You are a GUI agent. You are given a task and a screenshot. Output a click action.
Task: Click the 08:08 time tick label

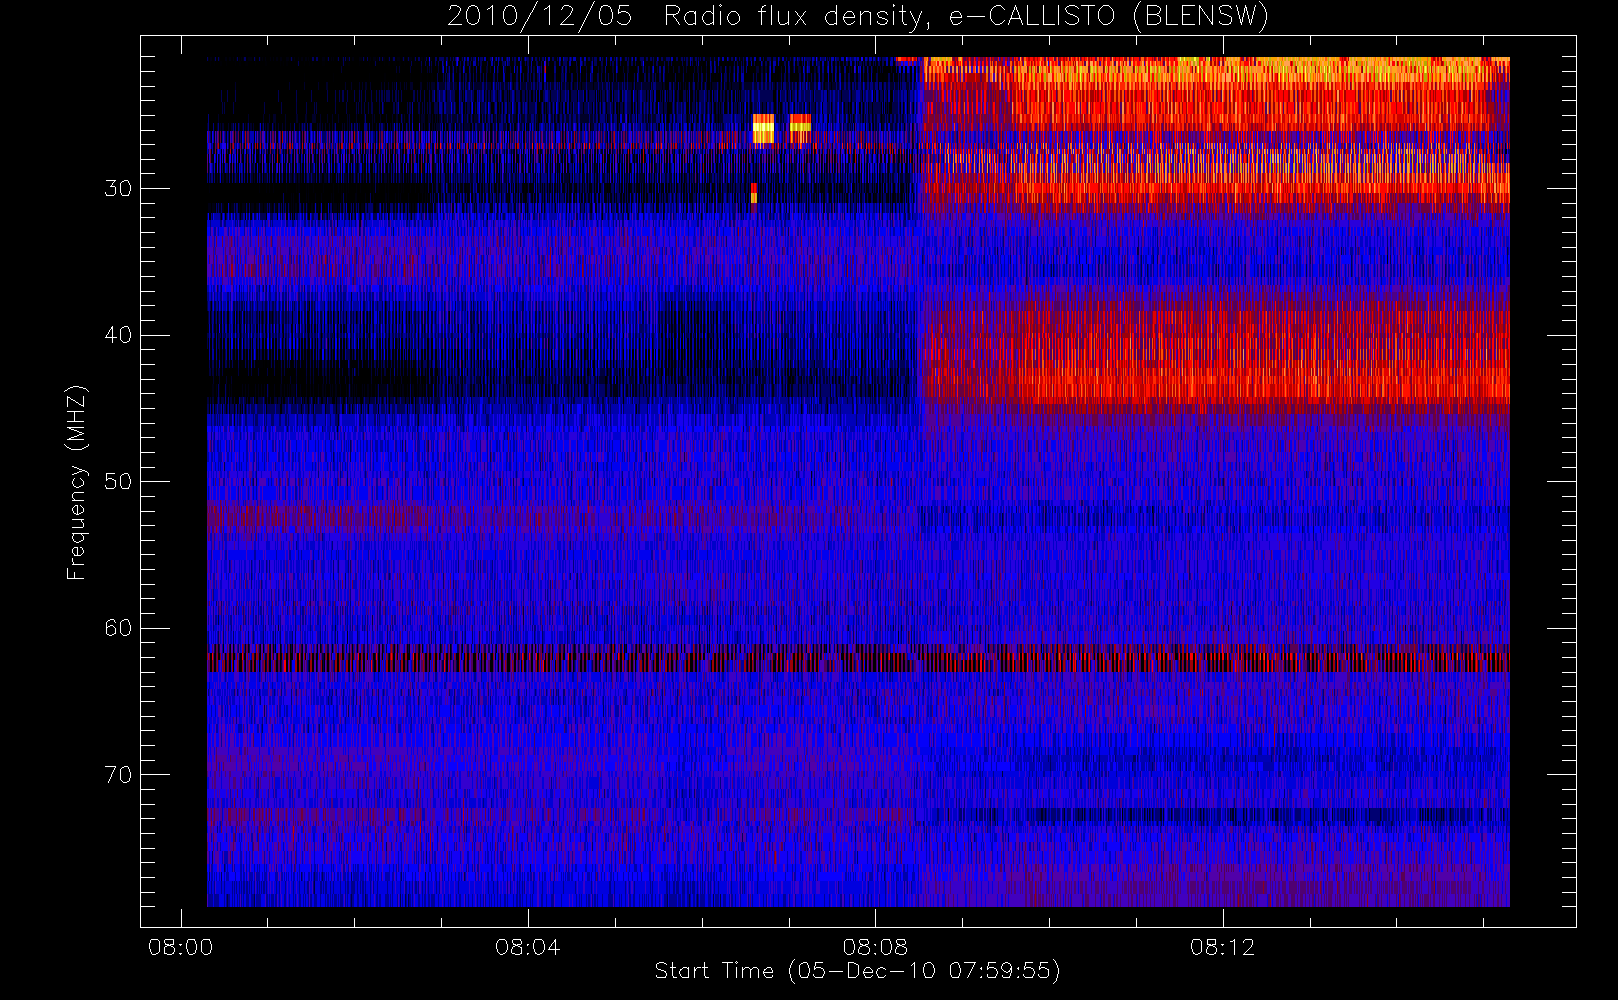tap(875, 947)
